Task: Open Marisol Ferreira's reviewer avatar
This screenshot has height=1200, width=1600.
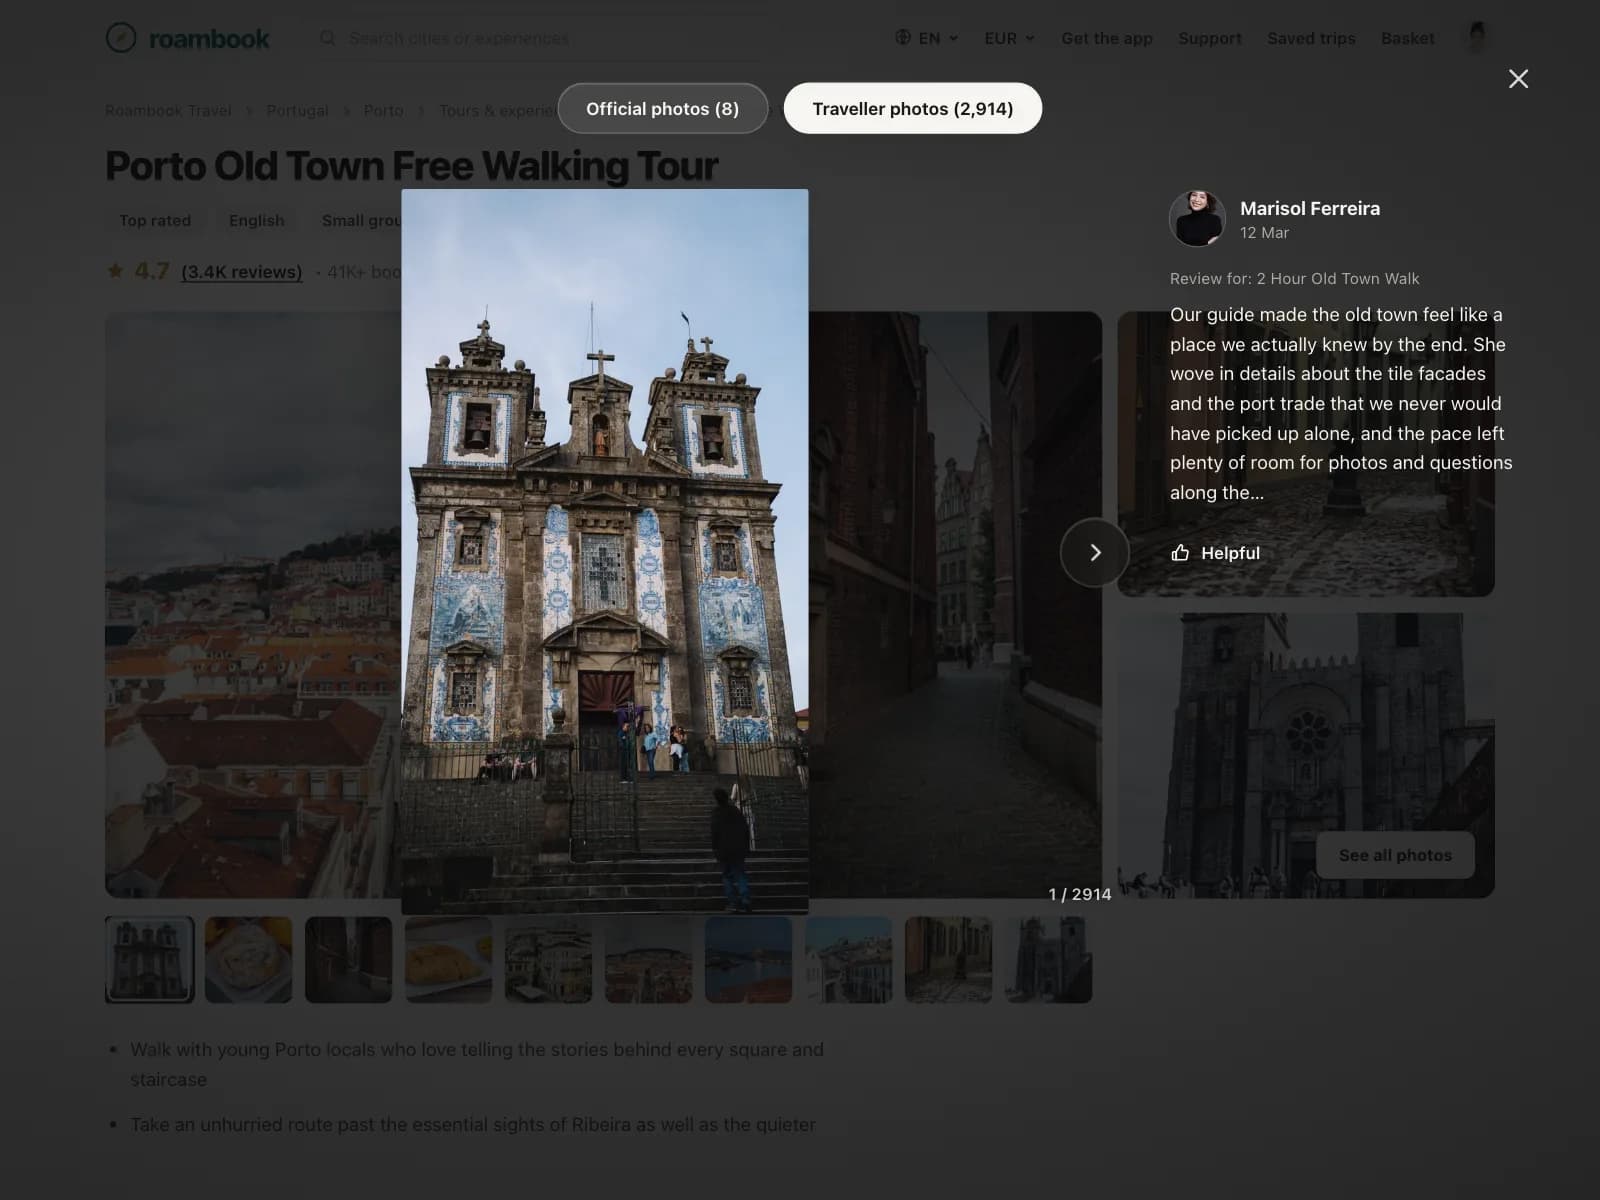Action: 1197,218
